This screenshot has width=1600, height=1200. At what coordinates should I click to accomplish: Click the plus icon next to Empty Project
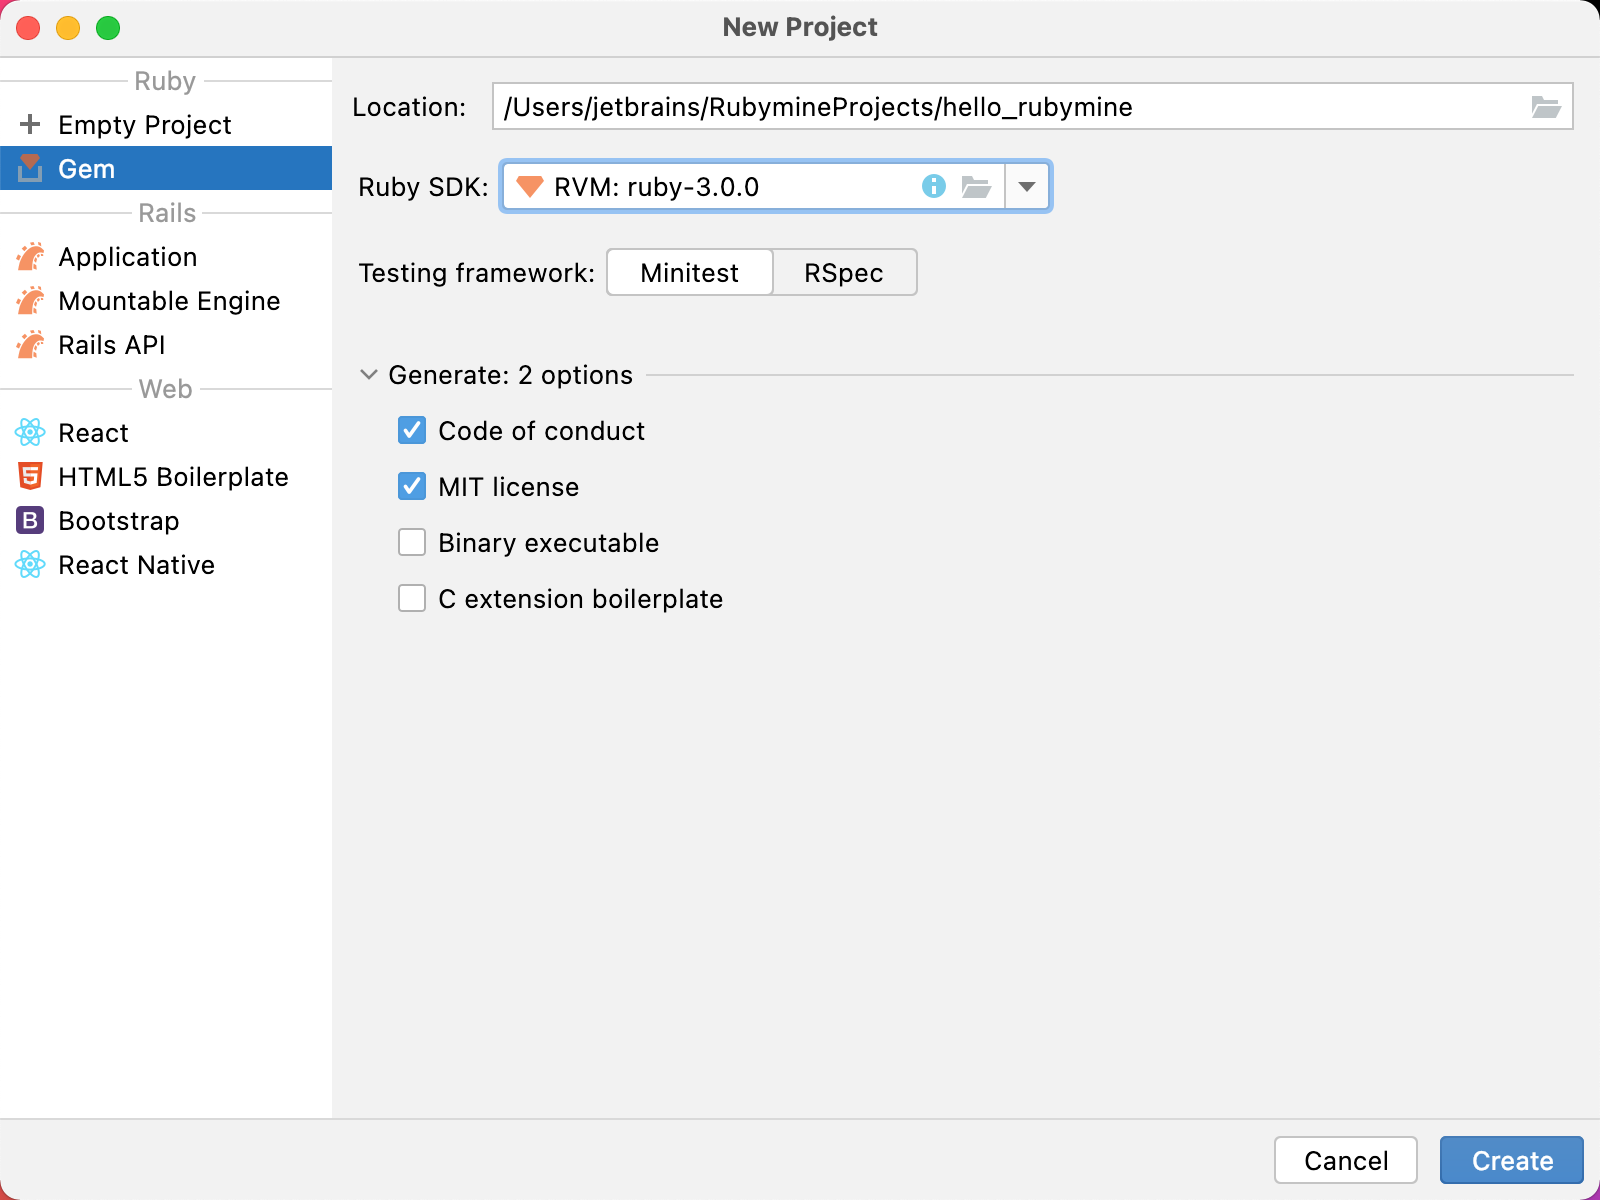[x=30, y=124]
